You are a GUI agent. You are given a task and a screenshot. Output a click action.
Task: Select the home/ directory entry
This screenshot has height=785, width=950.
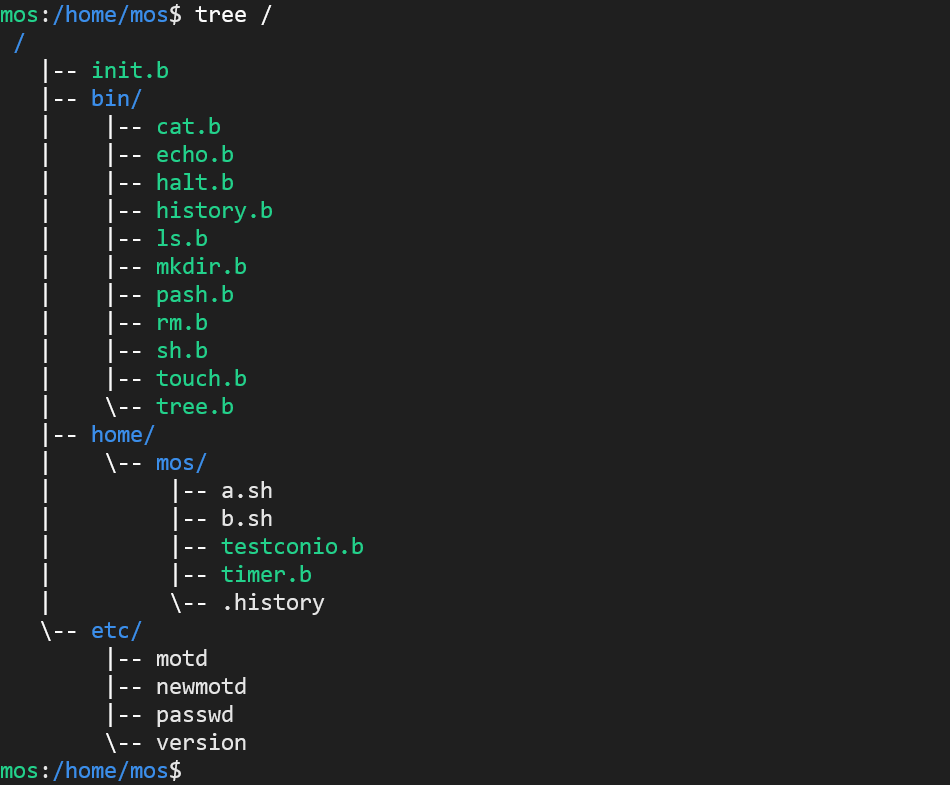(x=123, y=434)
